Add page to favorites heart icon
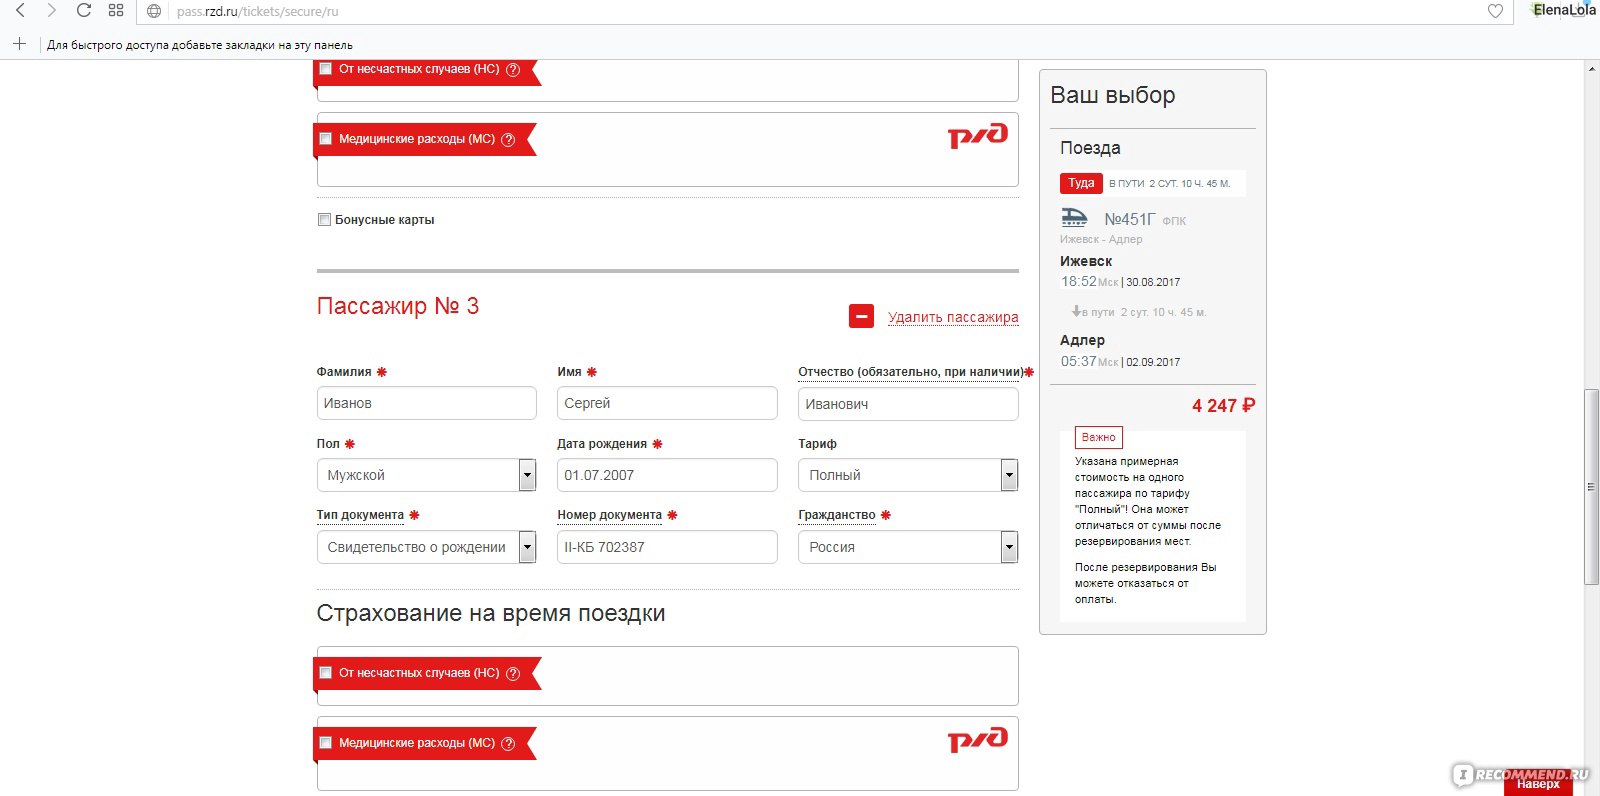This screenshot has width=1600, height=796. click(x=1495, y=12)
